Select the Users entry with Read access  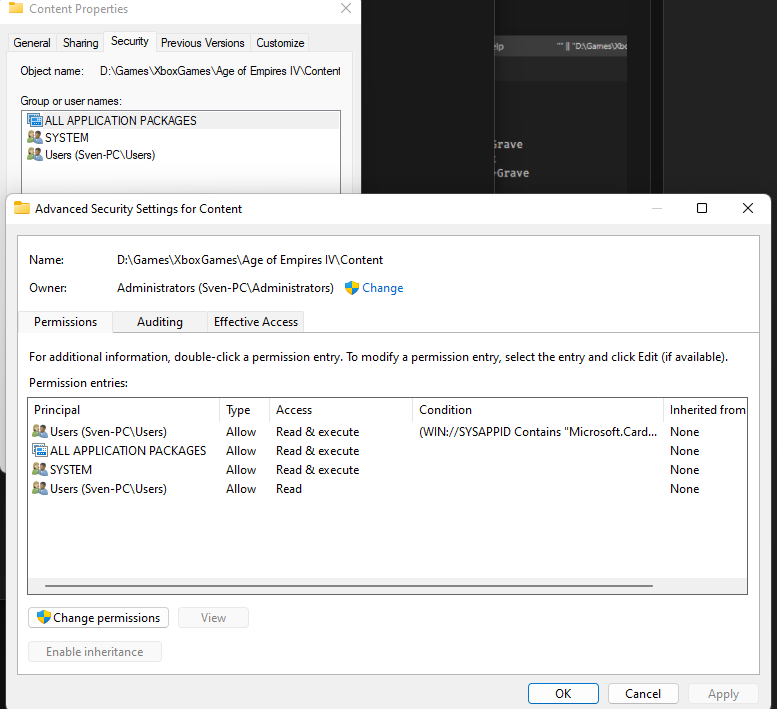tap(387, 489)
